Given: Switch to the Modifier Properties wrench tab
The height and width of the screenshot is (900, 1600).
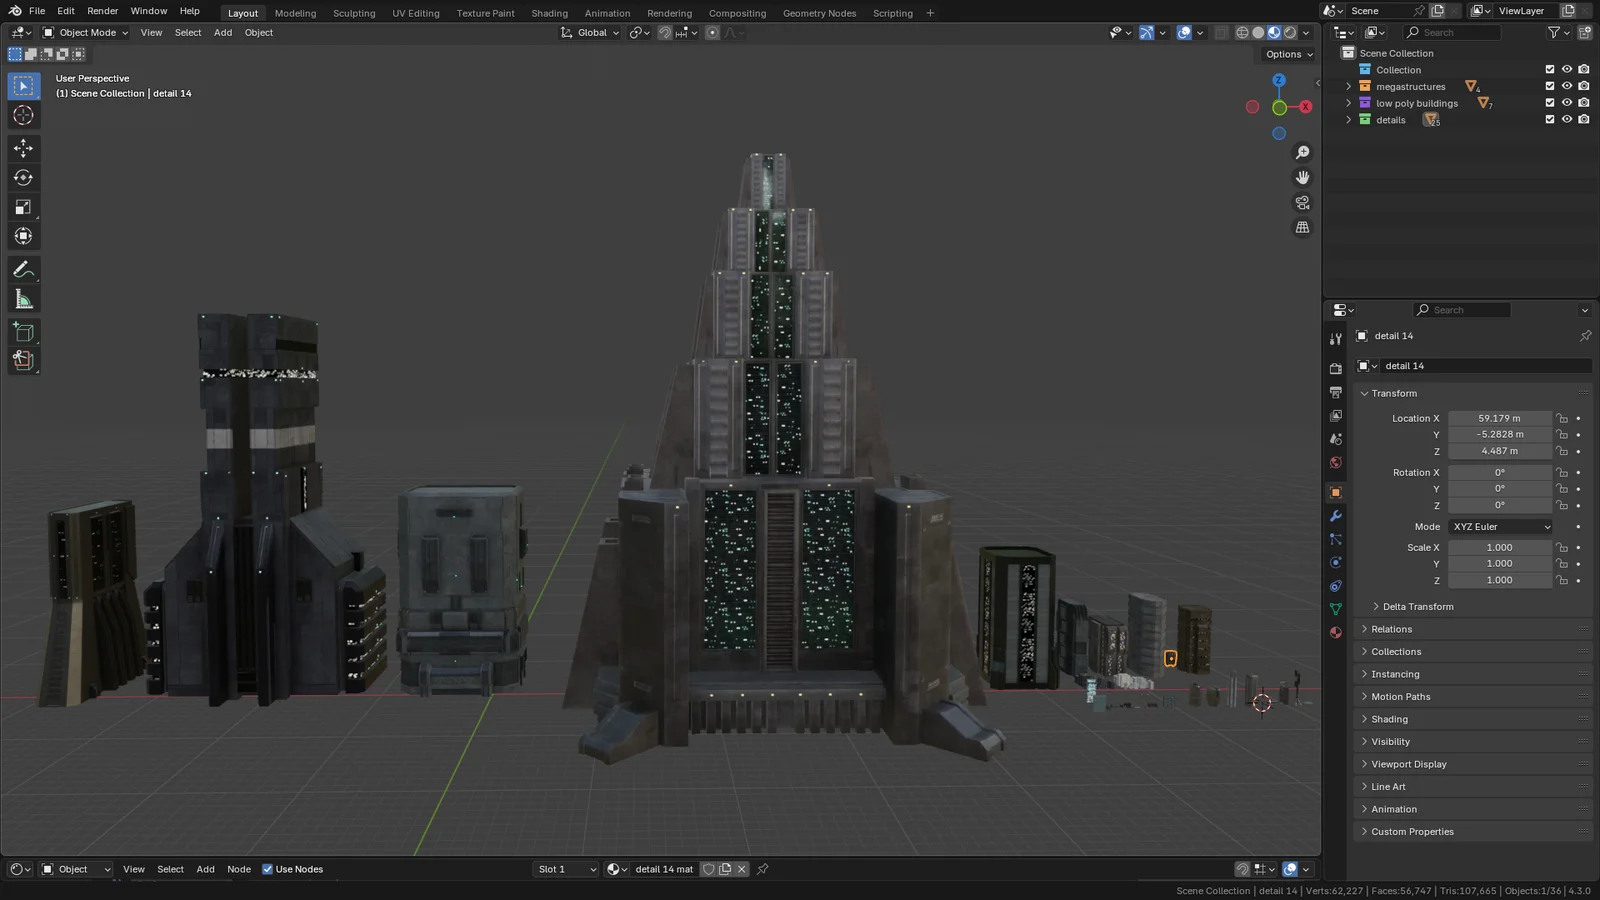Looking at the screenshot, I should coord(1336,516).
